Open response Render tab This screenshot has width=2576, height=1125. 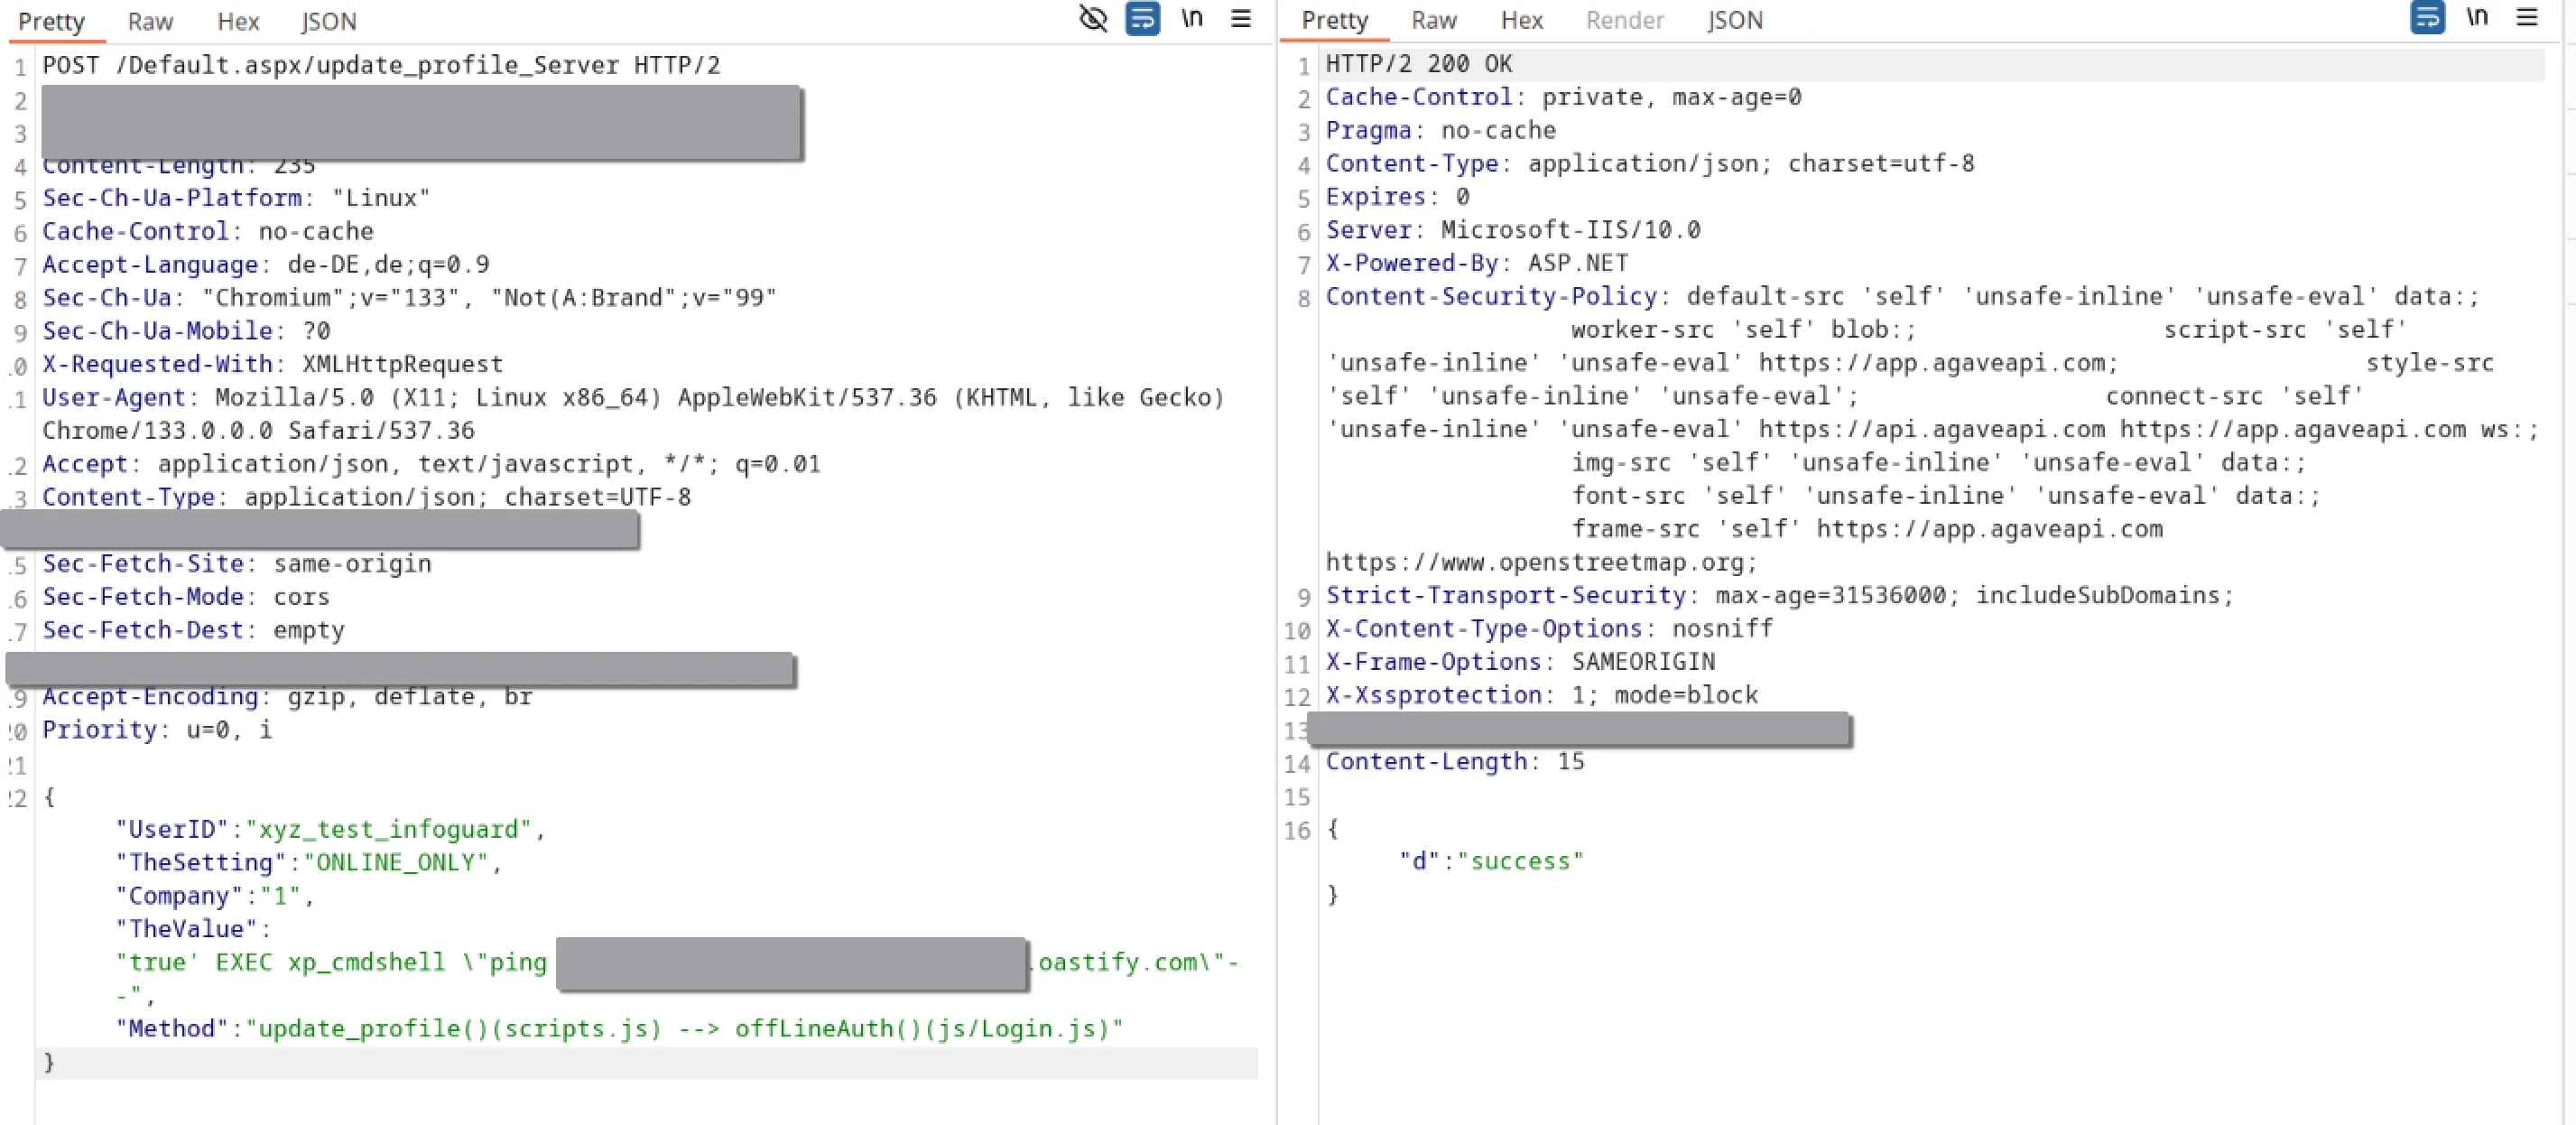click(1624, 21)
